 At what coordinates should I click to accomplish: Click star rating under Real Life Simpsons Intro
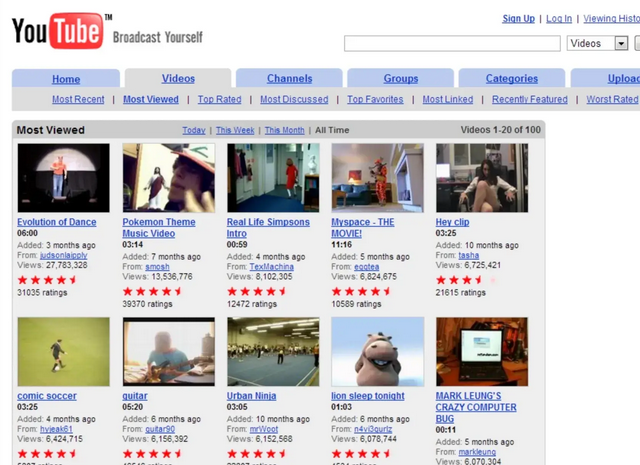(x=257, y=291)
